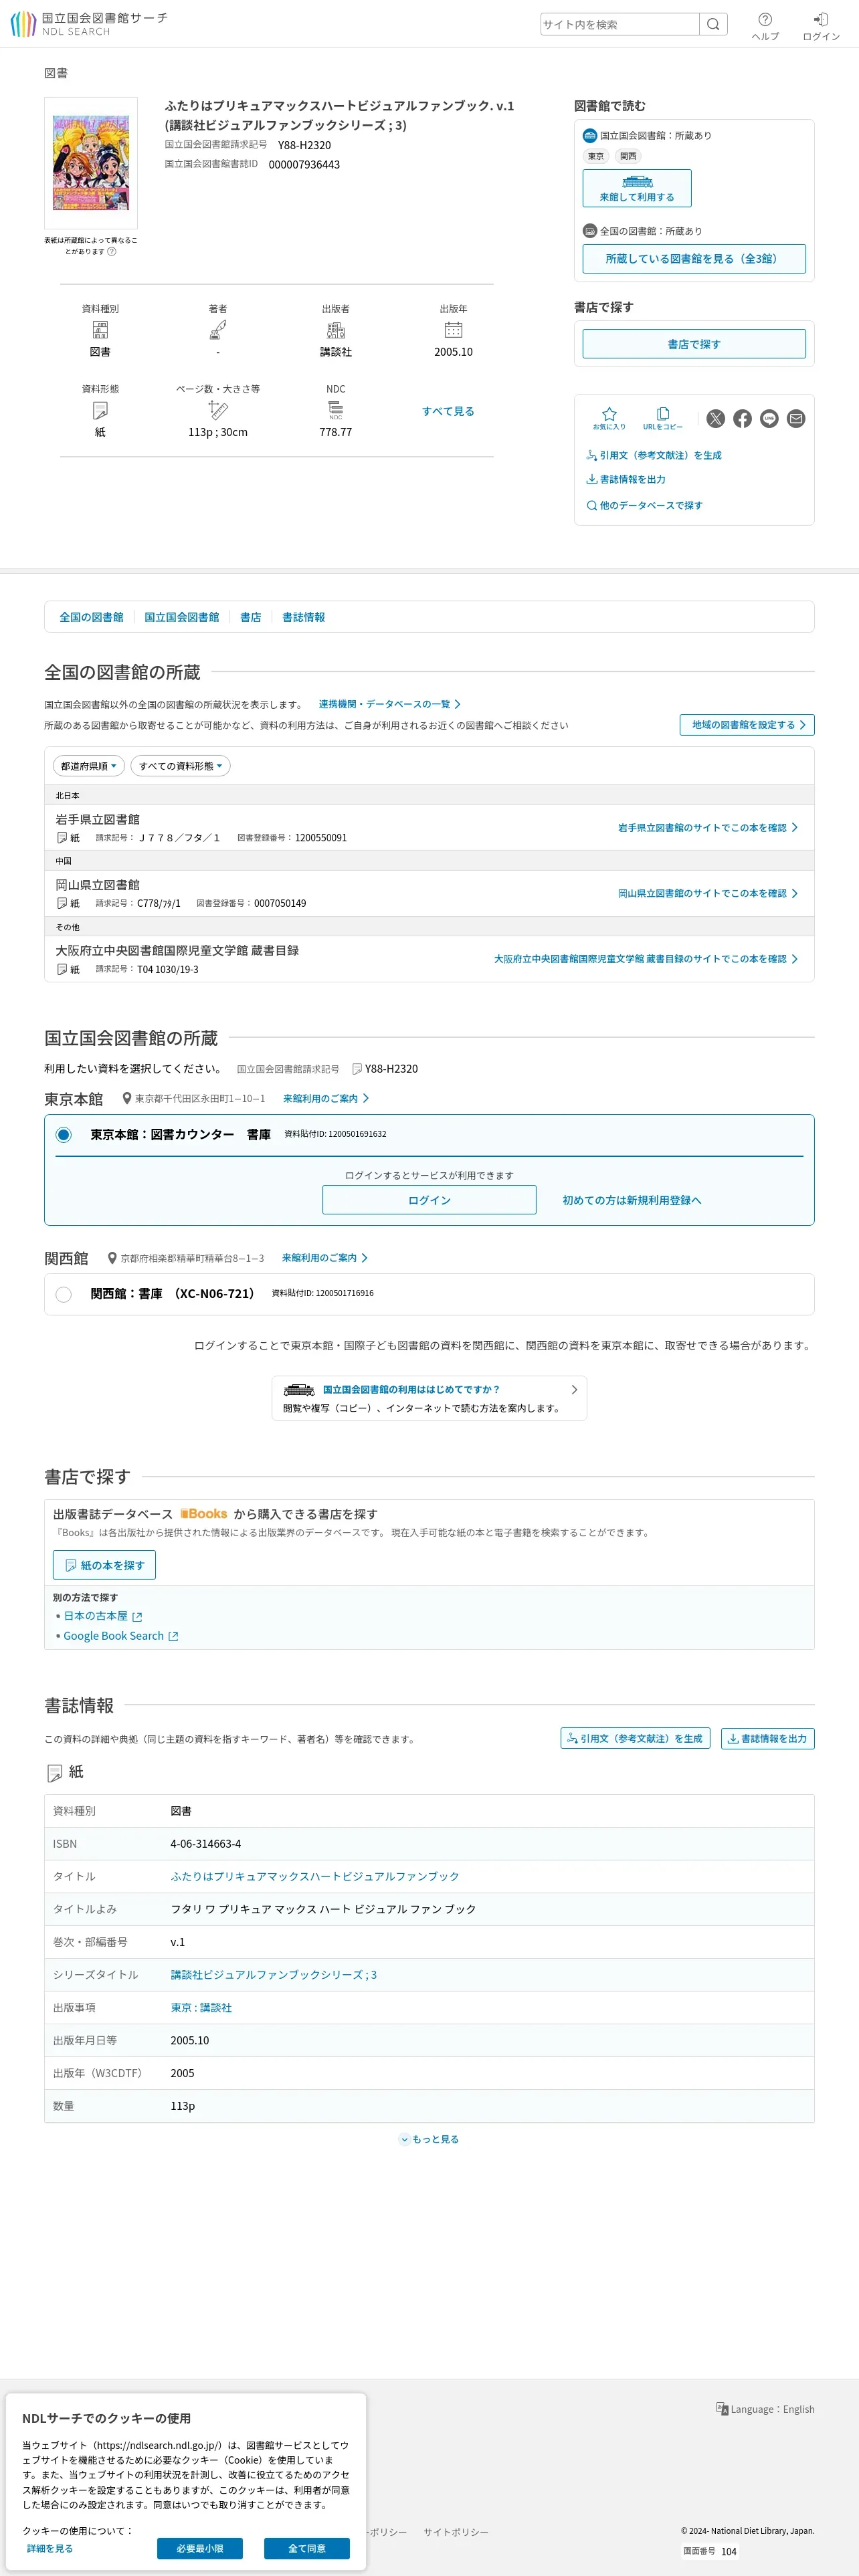Share by email envelope icon

tap(796, 419)
